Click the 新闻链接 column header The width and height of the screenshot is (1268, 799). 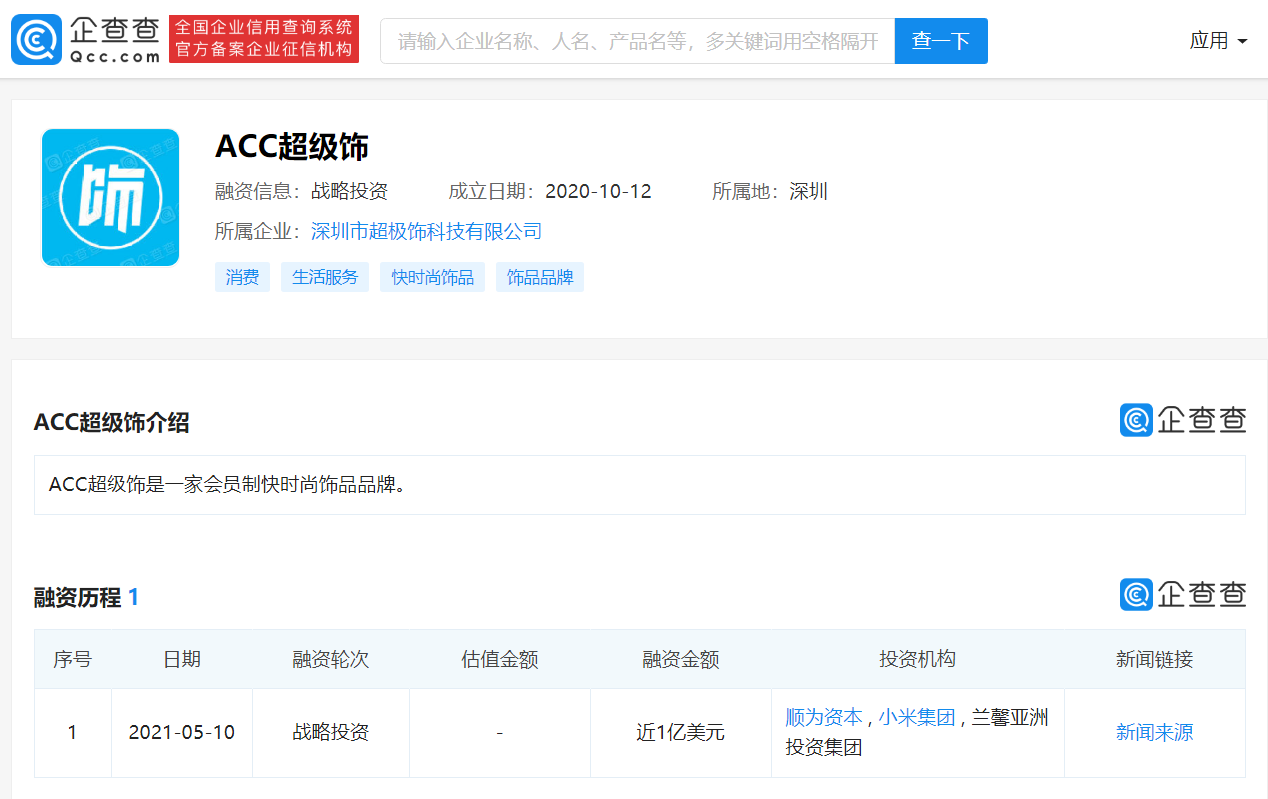(x=1155, y=659)
